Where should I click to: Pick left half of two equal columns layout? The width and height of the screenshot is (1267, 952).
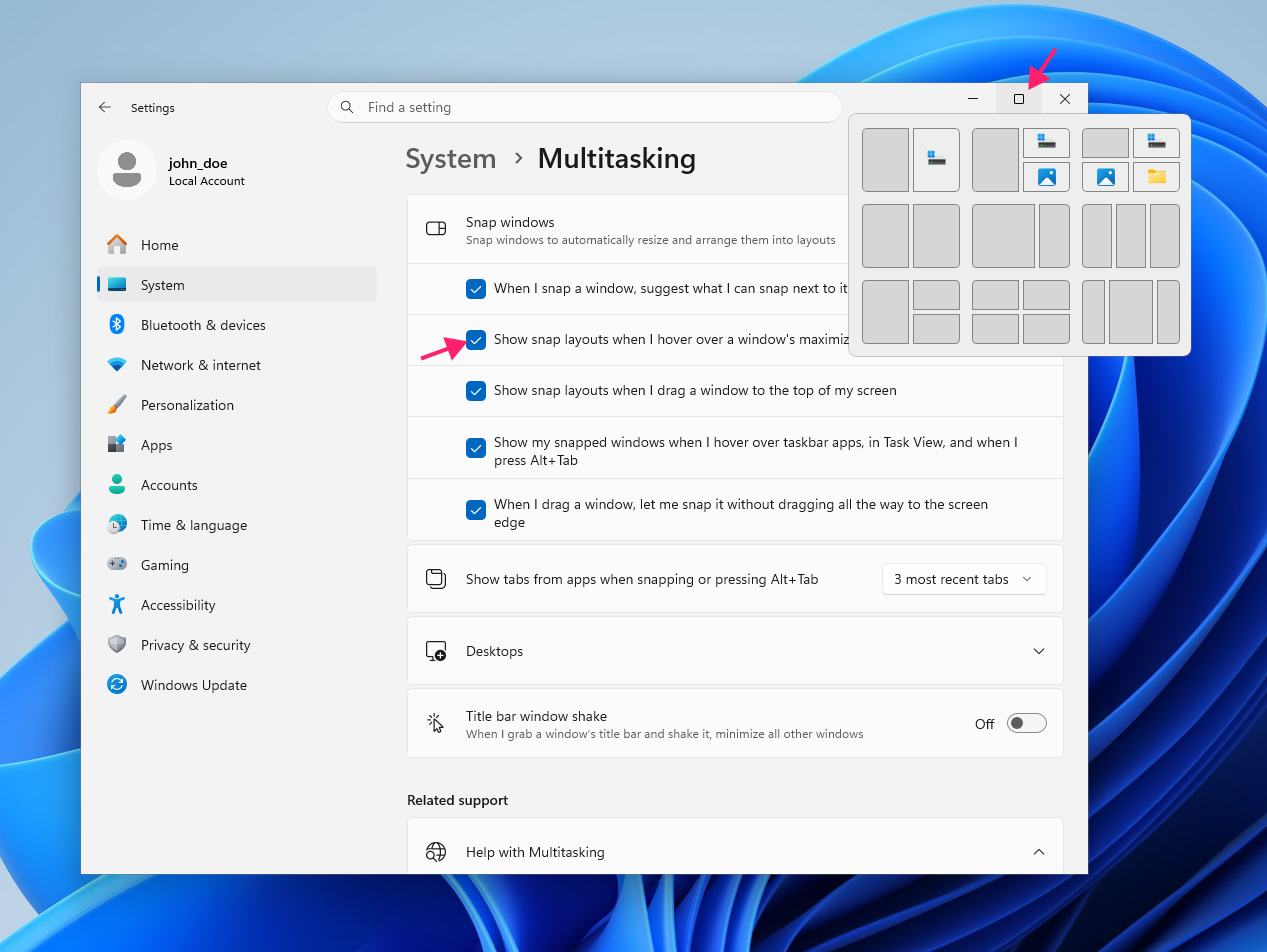tap(885, 236)
